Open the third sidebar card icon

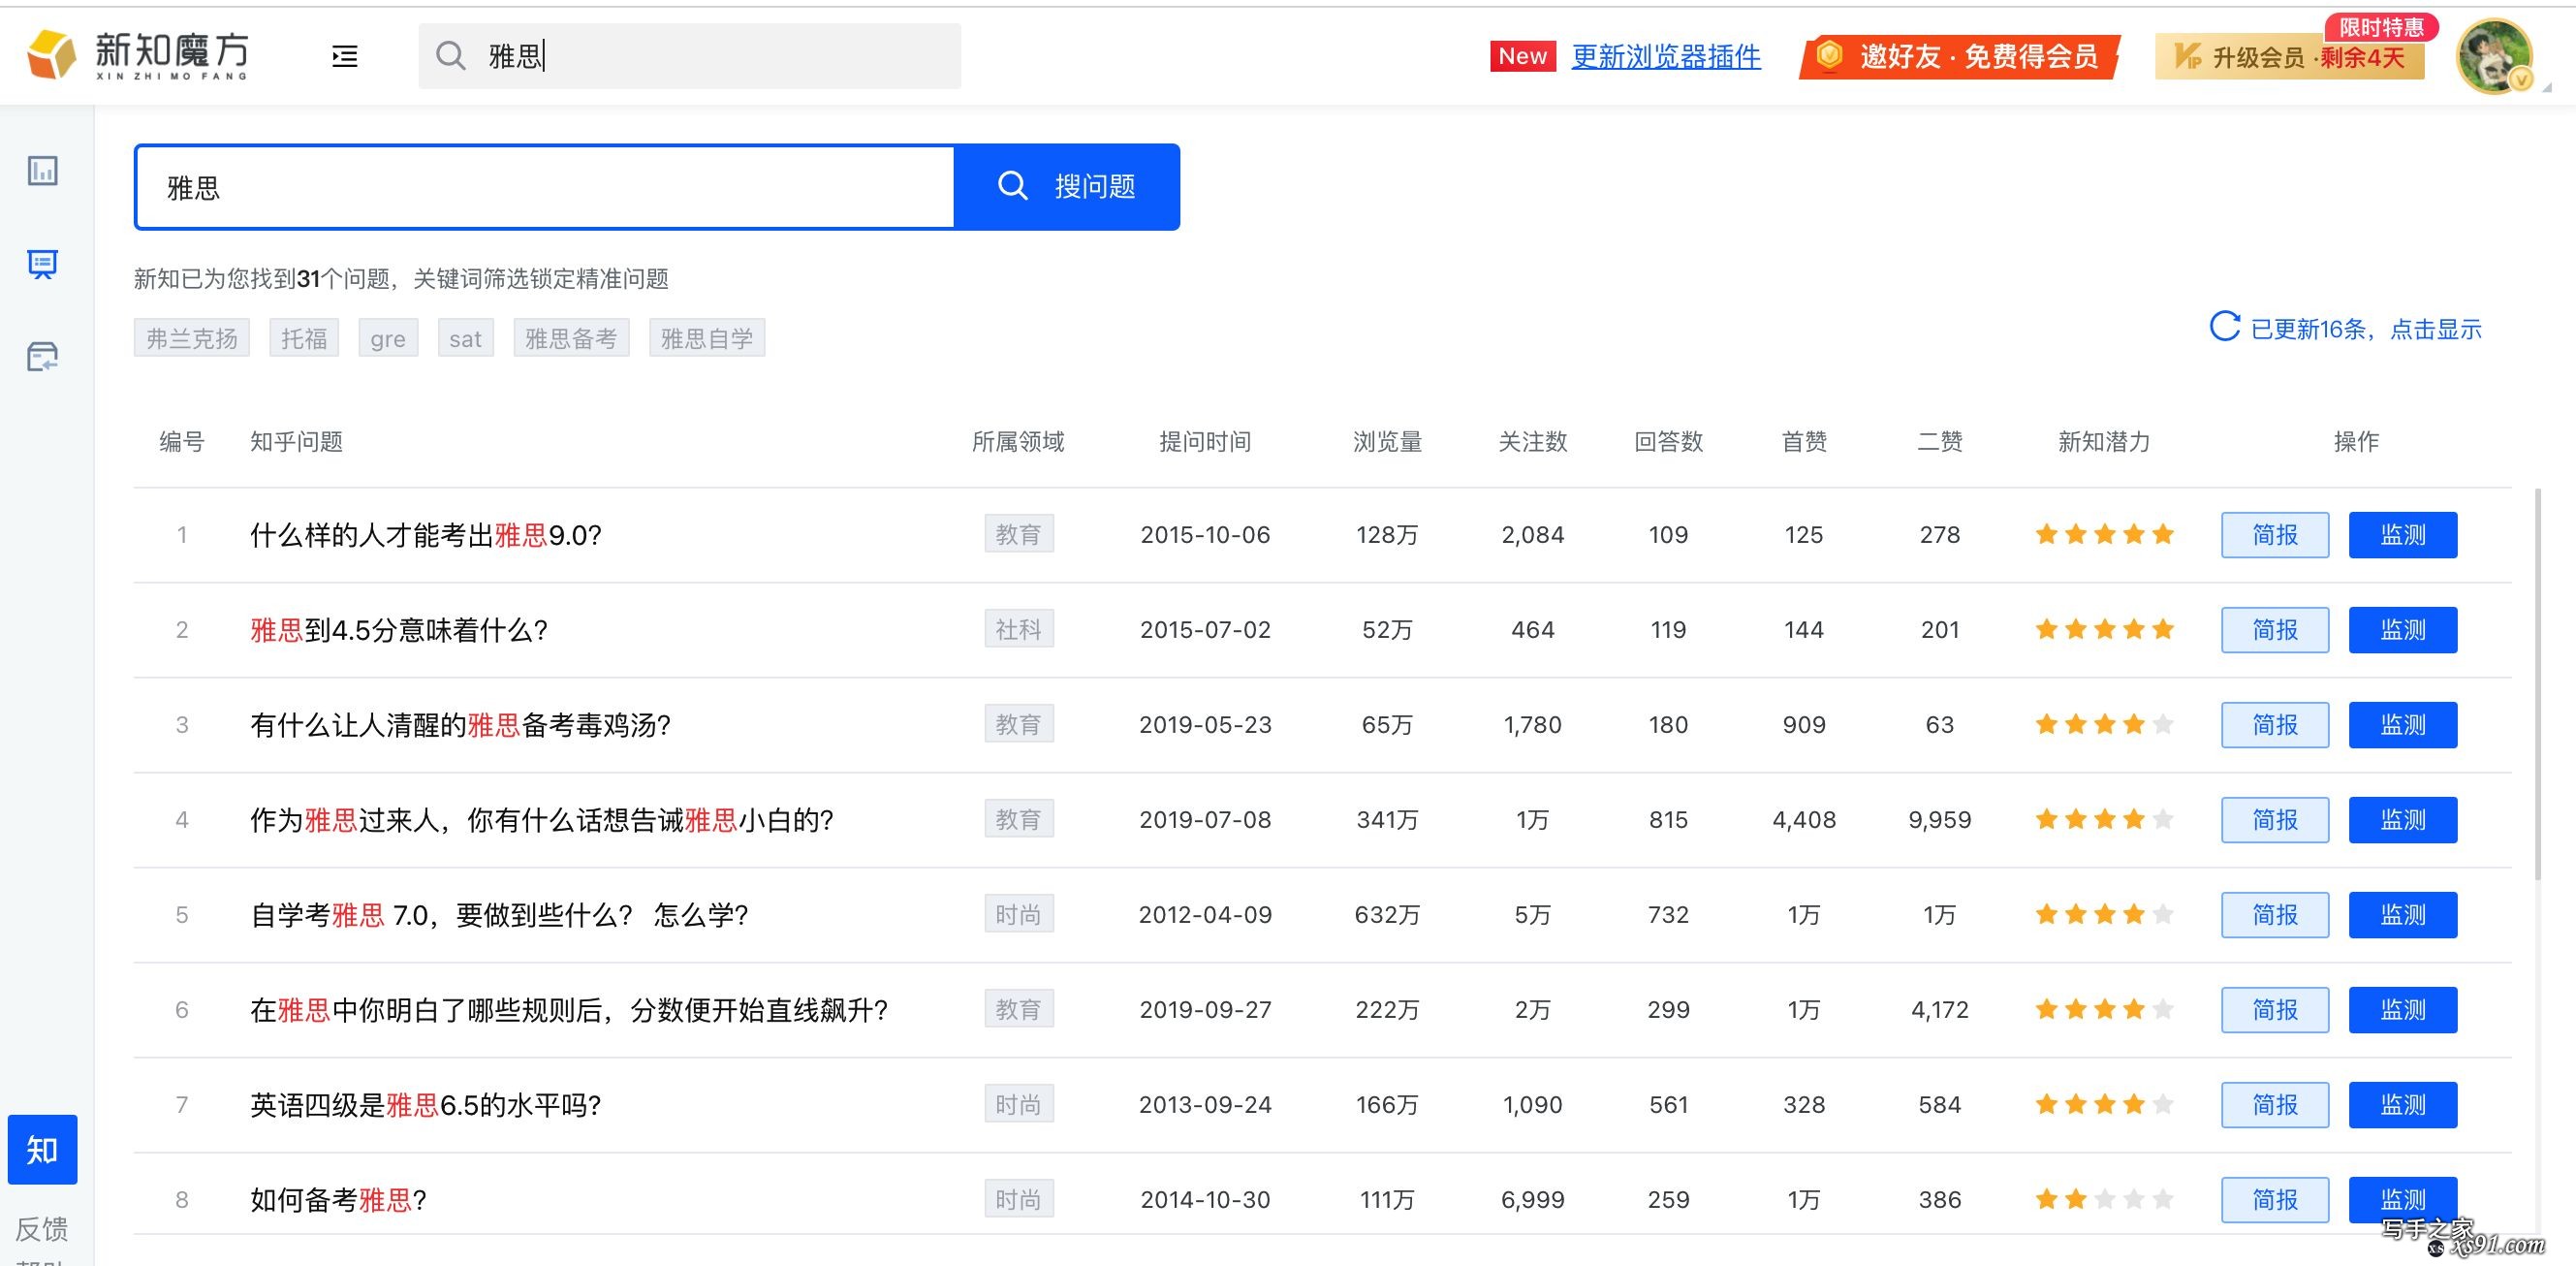click(x=42, y=357)
